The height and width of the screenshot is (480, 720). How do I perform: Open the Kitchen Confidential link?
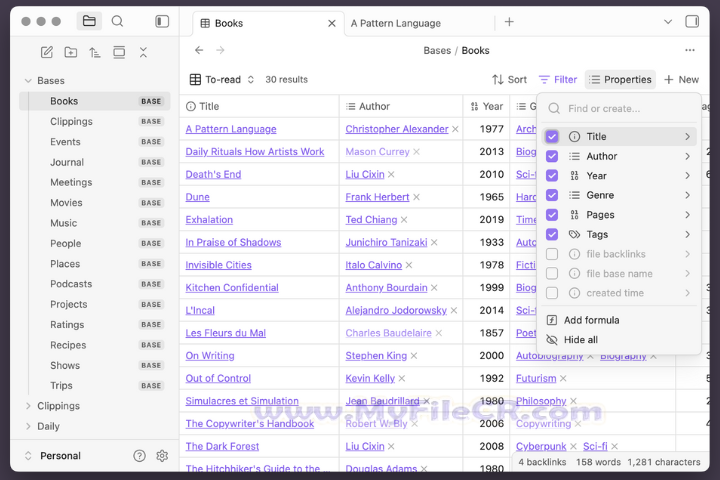[232, 288]
